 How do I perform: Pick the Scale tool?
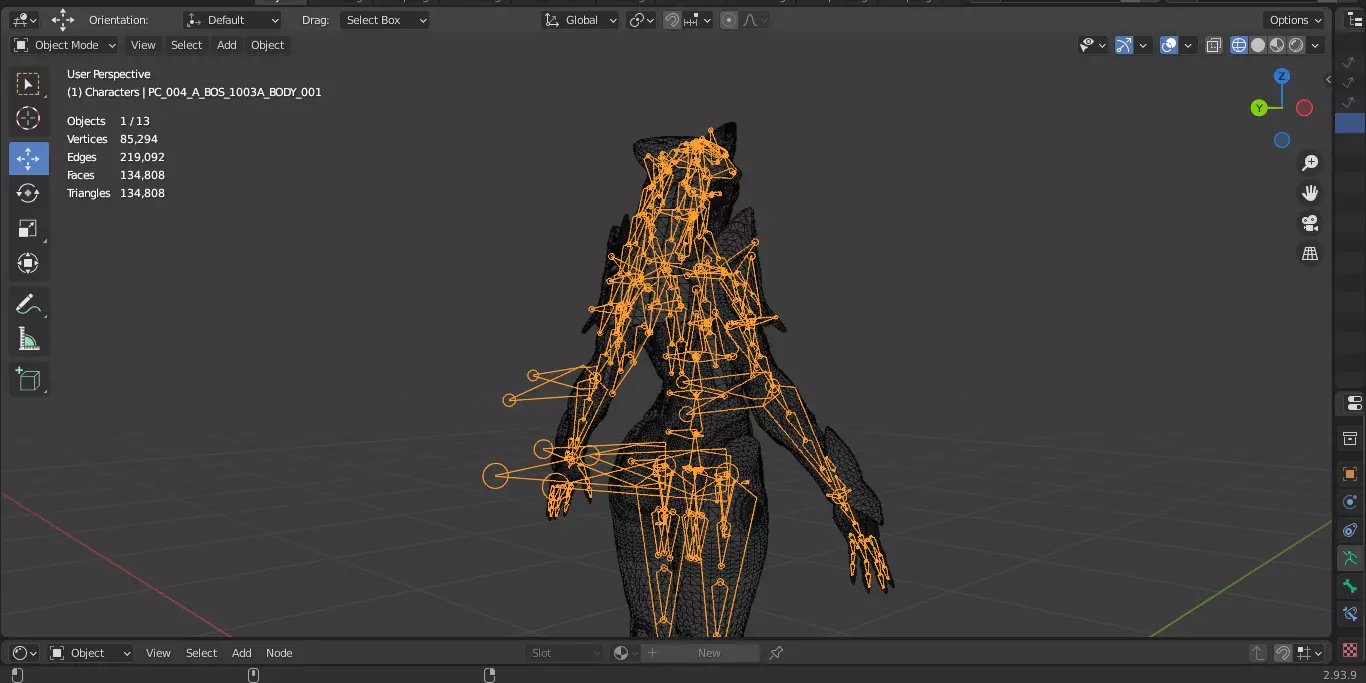click(28, 228)
